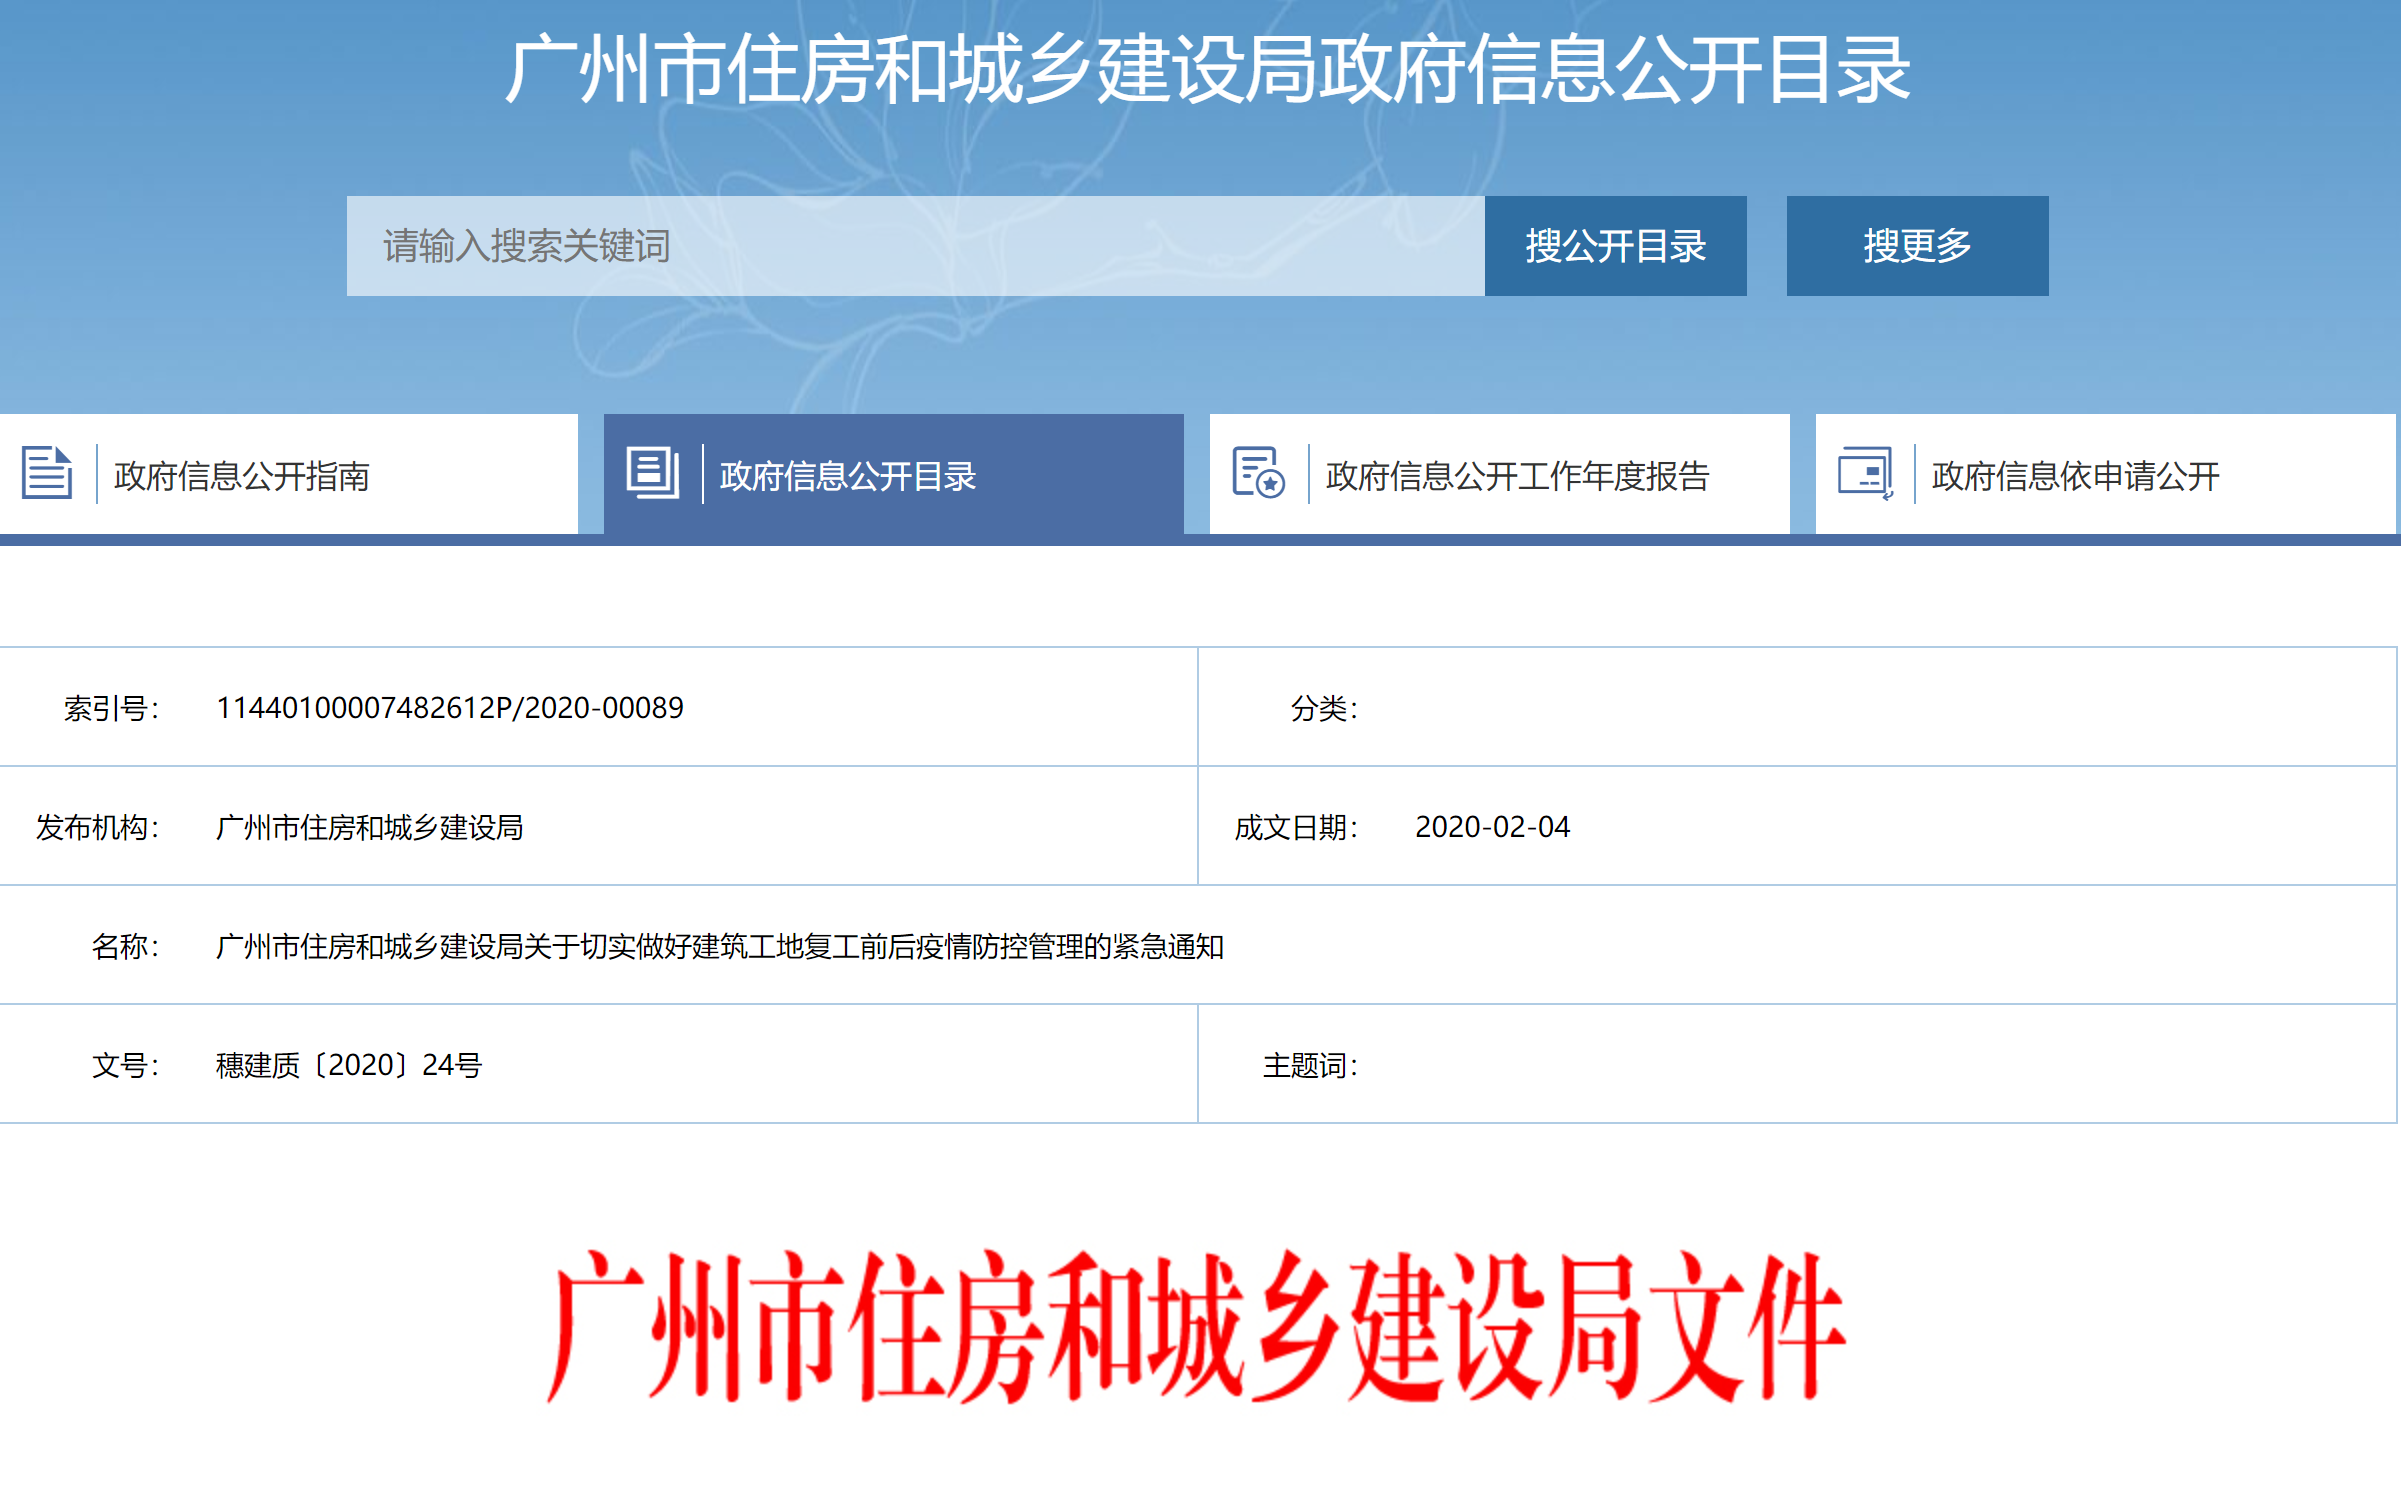Open the 政府信息公开指南 tab
This screenshot has width=2401, height=1499.
[x=242, y=476]
